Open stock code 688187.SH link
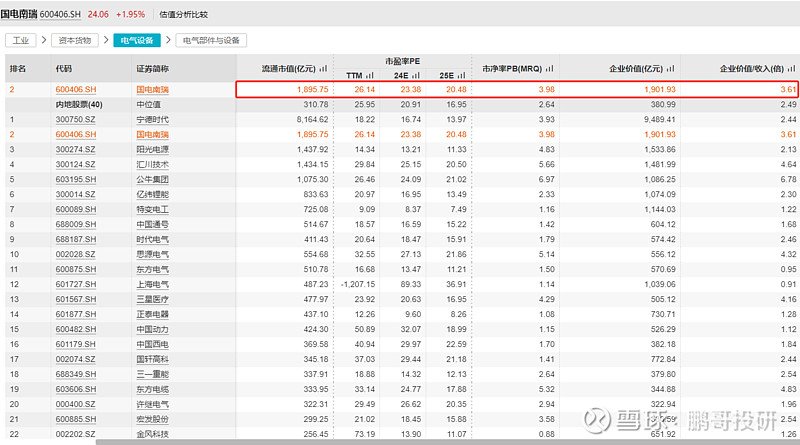Image resolution: width=800 pixels, height=445 pixels. 76,239
